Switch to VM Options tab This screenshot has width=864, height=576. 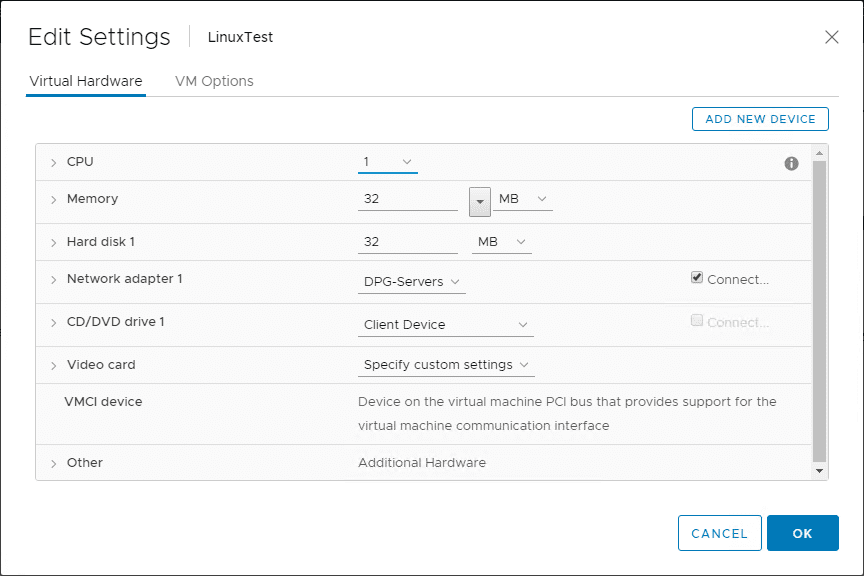click(x=214, y=81)
